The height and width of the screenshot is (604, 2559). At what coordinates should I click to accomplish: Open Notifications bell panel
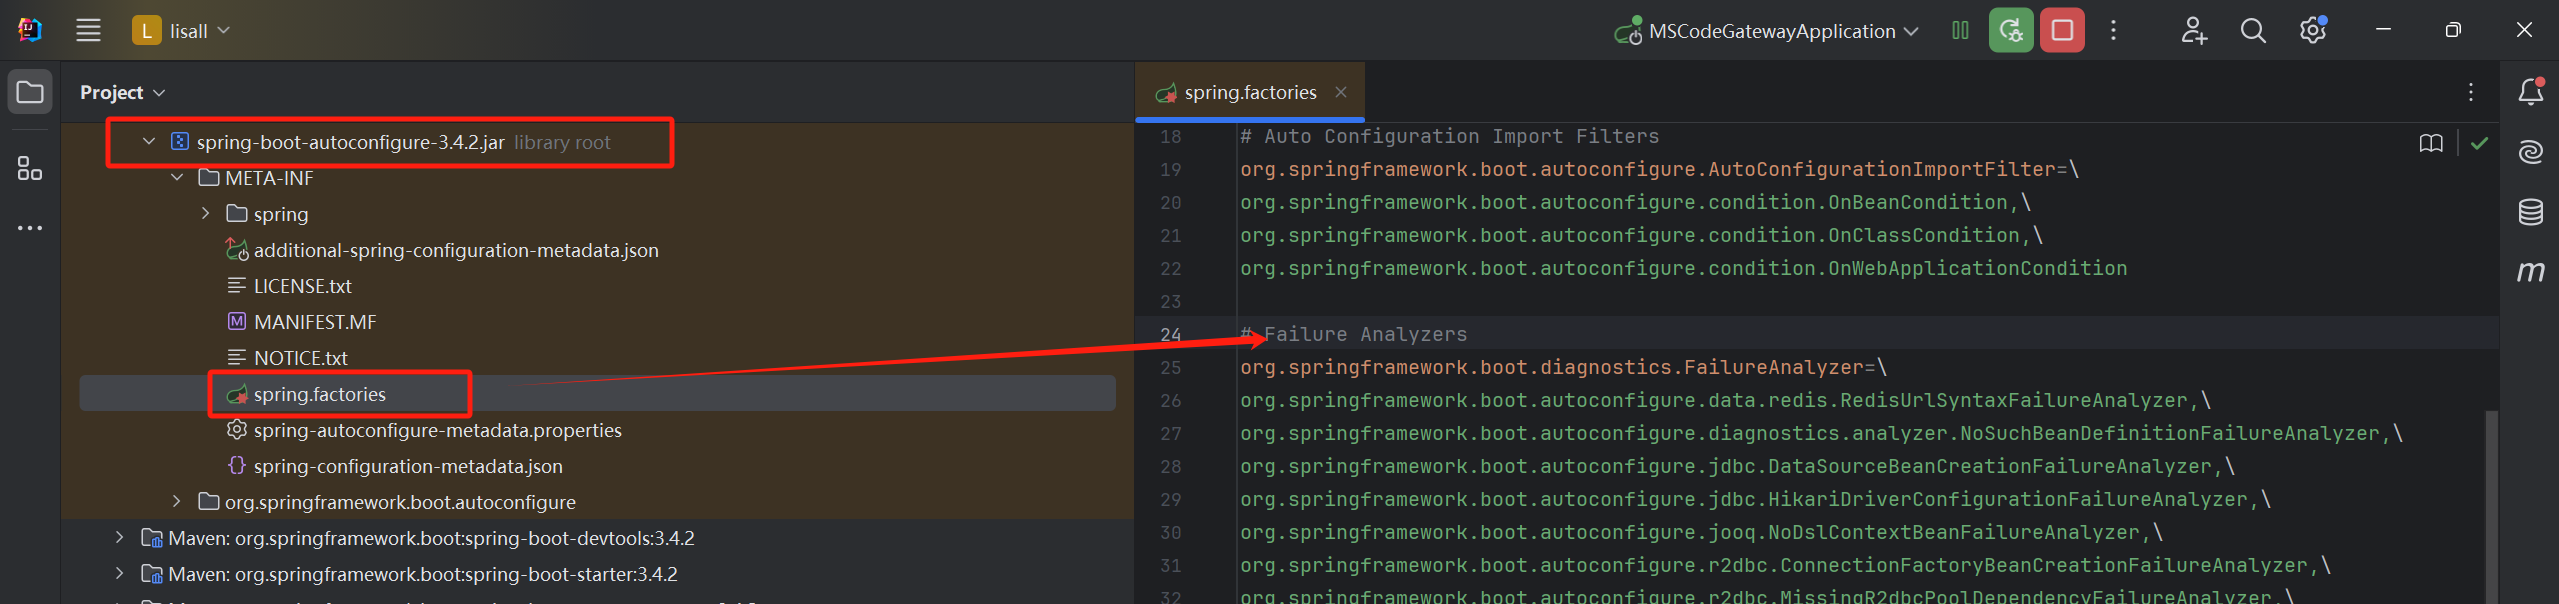pyautogui.click(x=2531, y=92)
